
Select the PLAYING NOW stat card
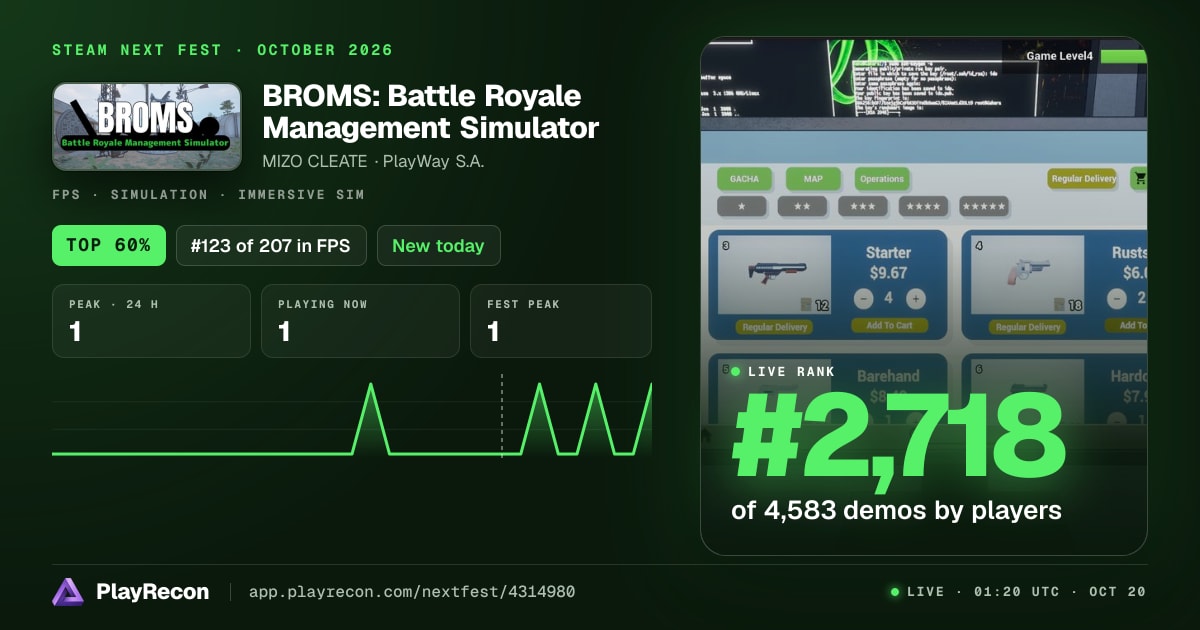[x=360, y=321]
